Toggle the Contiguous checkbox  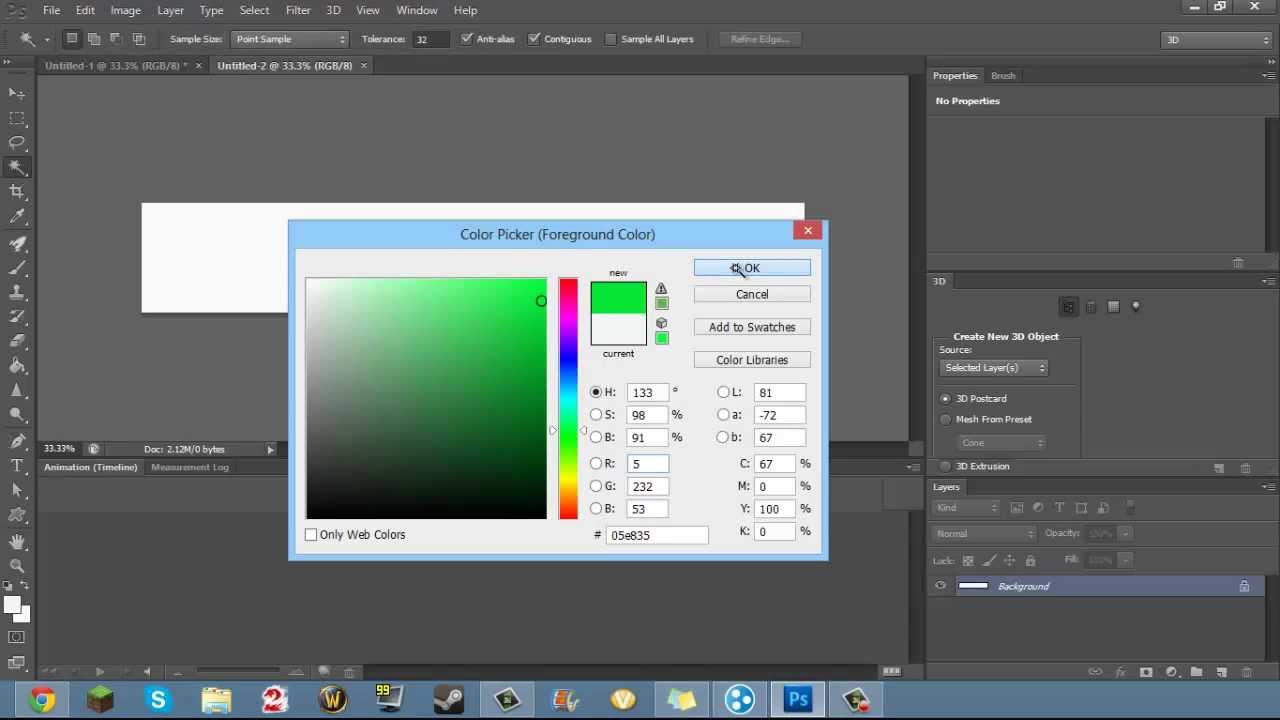tap(534, 39)
